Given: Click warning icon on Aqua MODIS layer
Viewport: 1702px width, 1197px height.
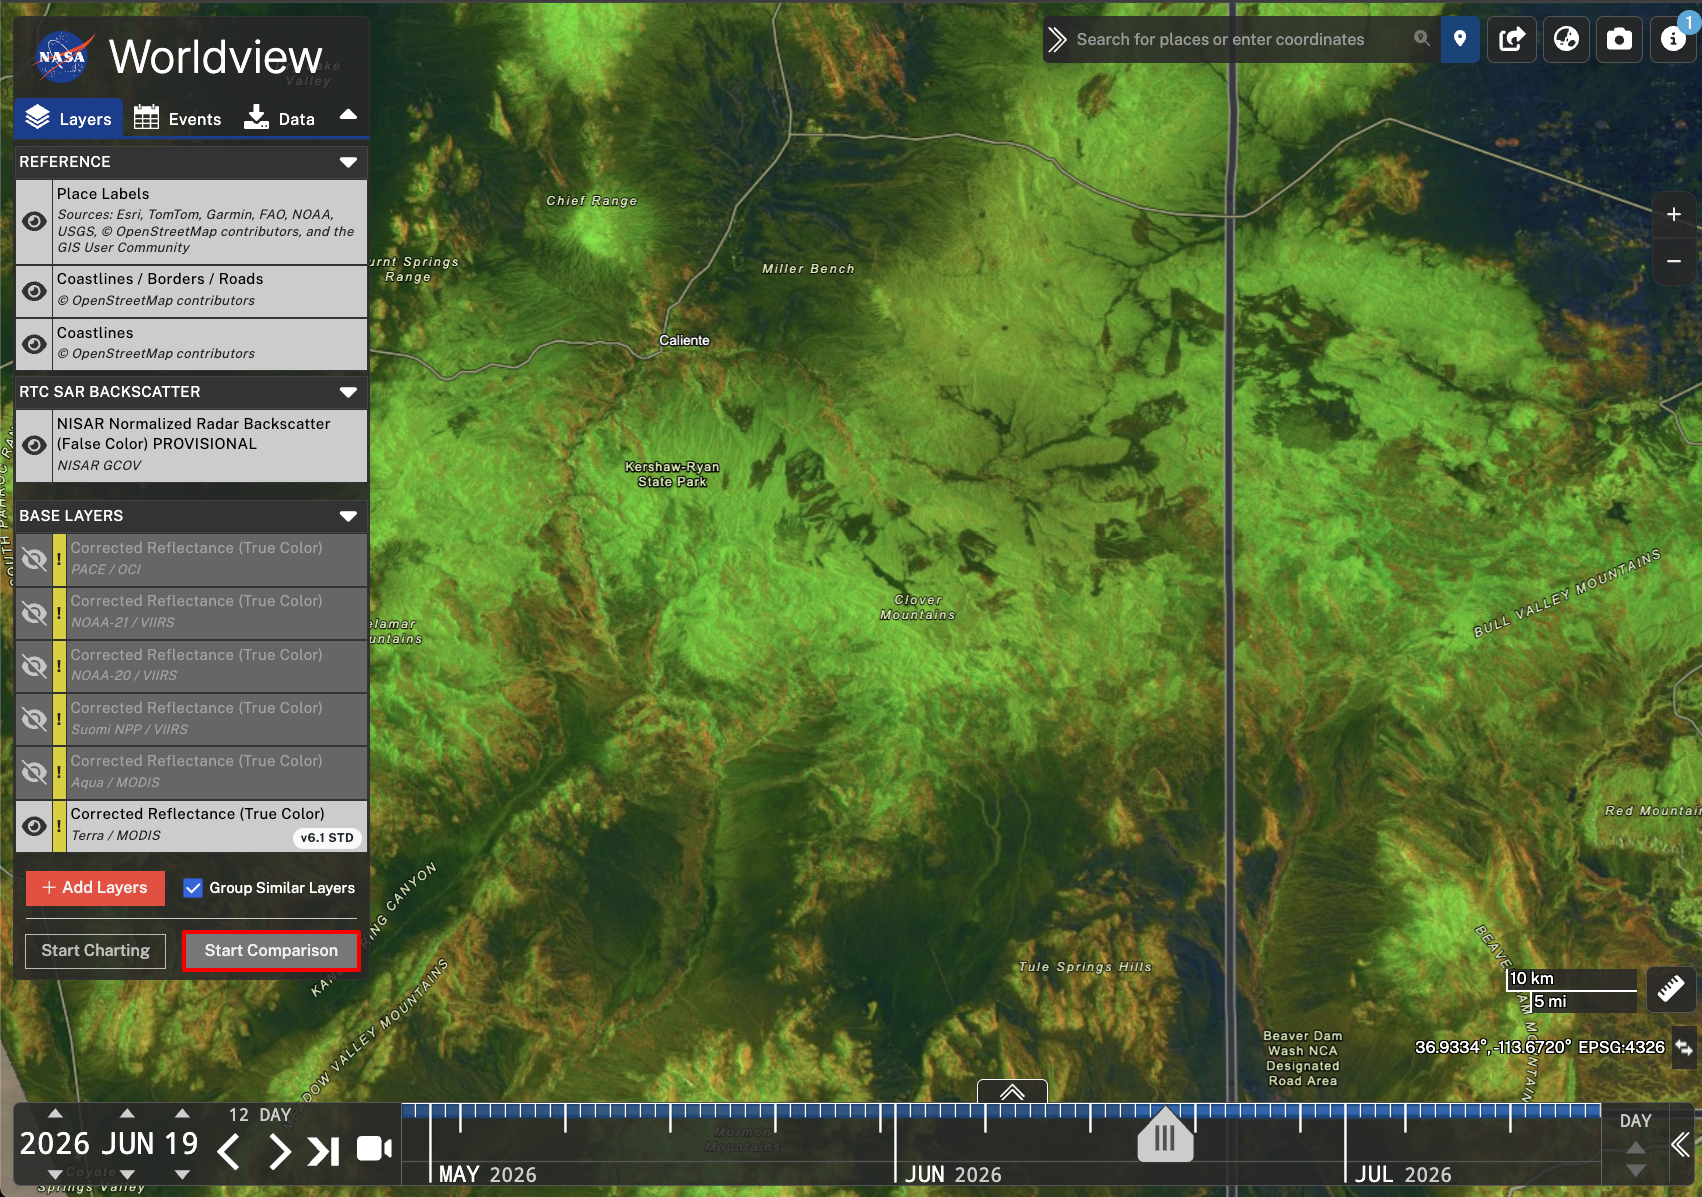Looking at the screenshot, I should (x=59, y=772).
